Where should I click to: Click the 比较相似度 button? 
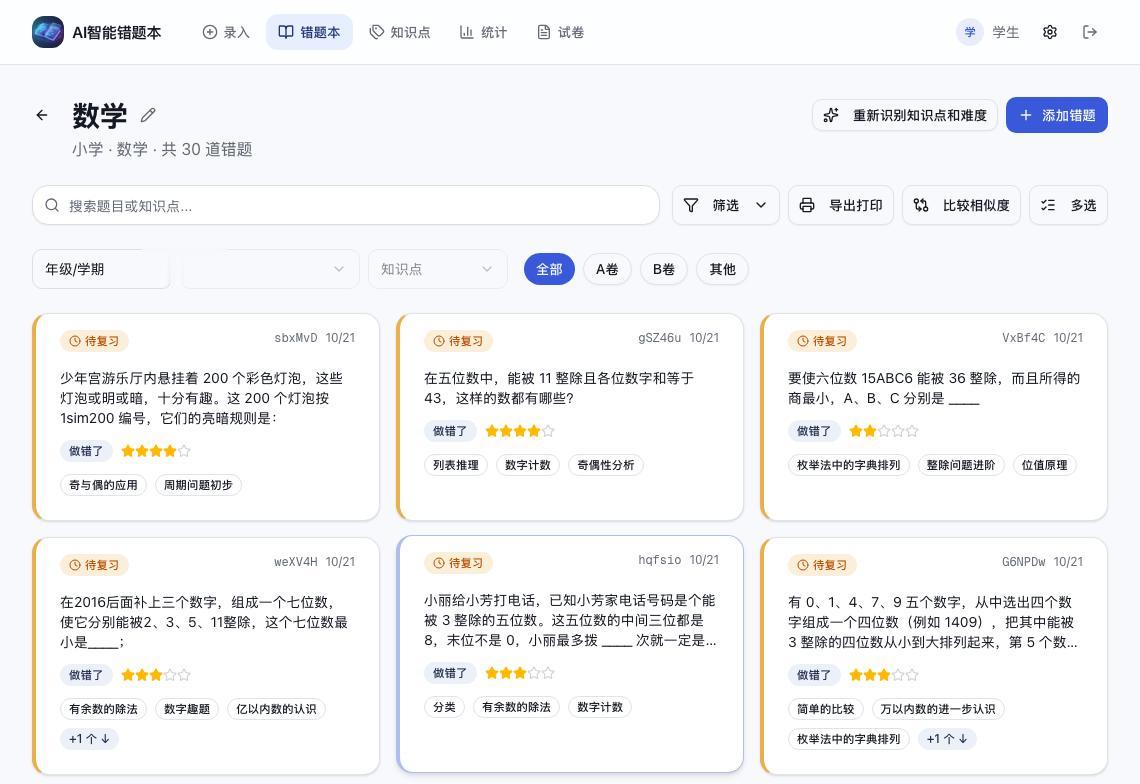[x=961, y=205]
